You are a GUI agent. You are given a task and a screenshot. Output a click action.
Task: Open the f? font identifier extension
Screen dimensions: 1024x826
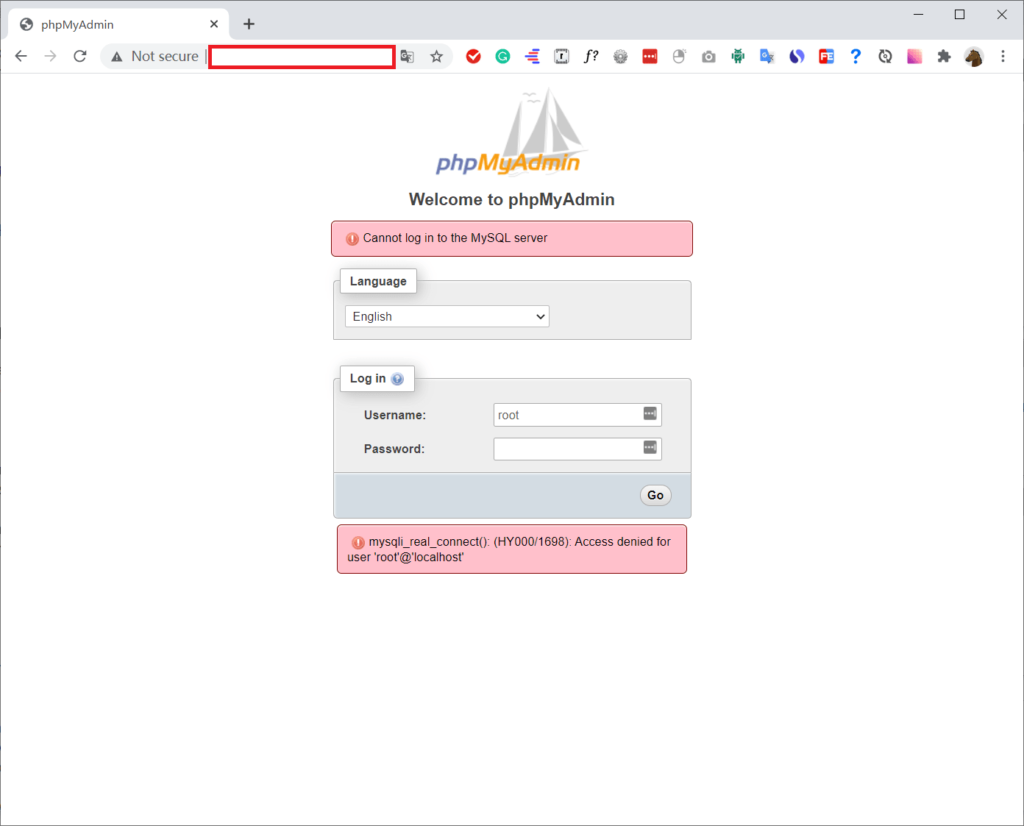tap(591, 57)
